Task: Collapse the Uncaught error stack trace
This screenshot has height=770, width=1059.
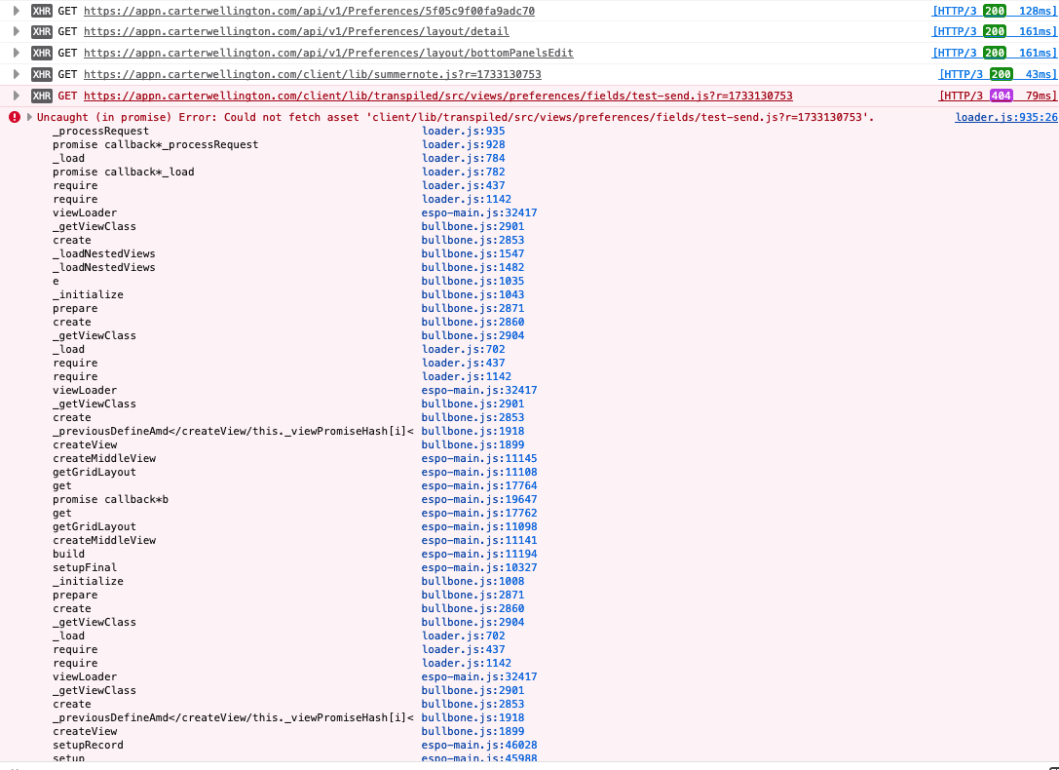Action: click(x=29, y=117)
